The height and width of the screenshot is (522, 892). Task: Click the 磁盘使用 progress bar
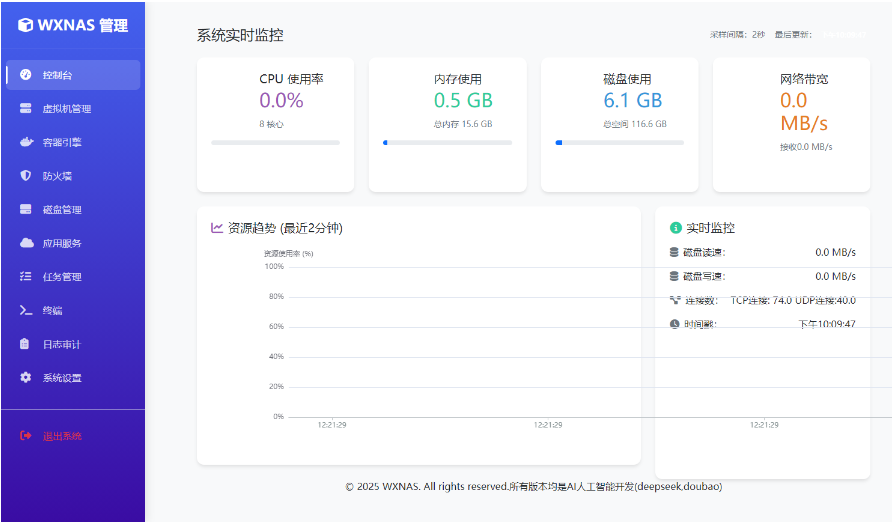[619, 143]
